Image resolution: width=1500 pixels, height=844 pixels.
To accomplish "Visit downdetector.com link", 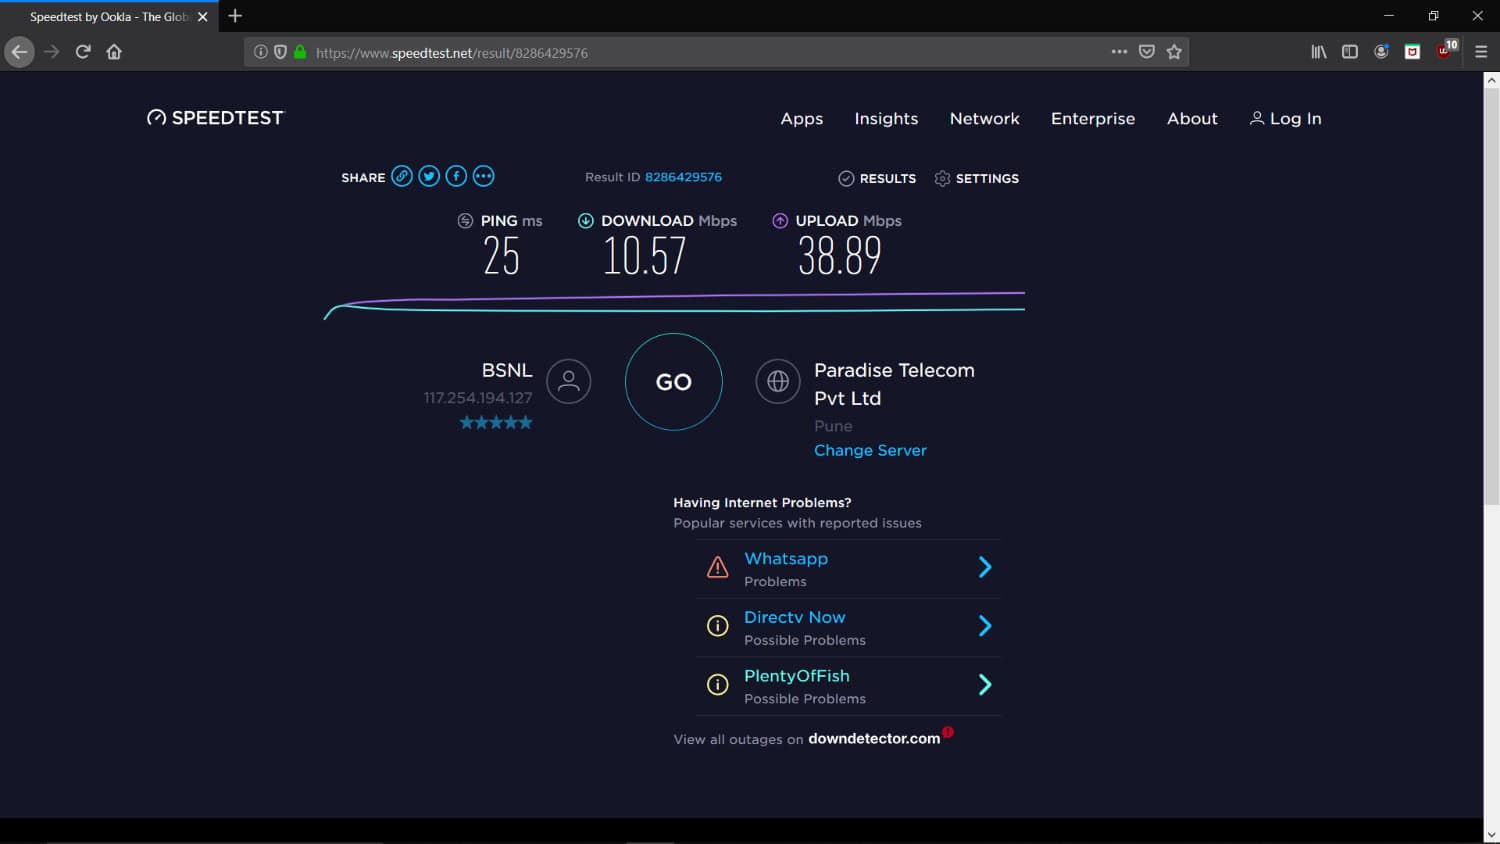I will pos(874,739).
